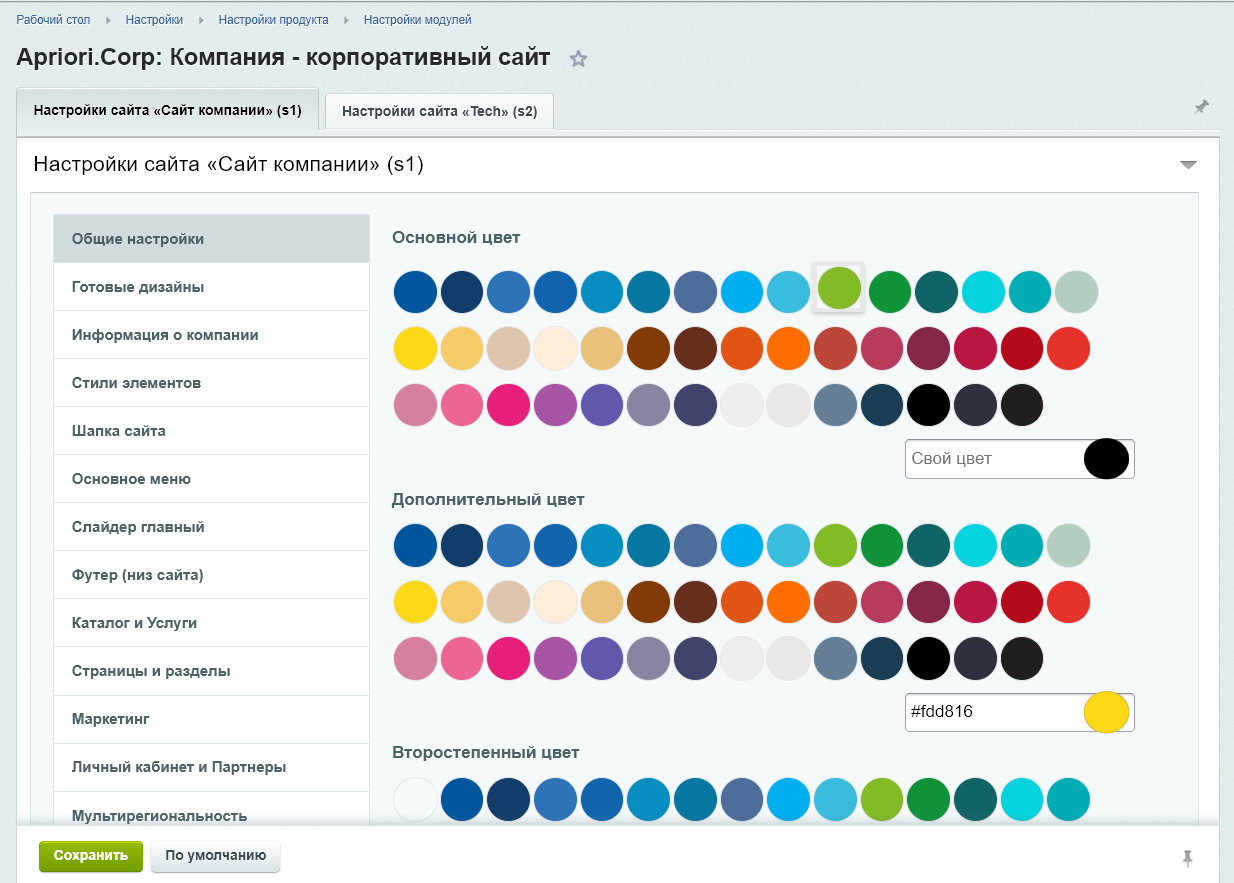Collapse the «Сайт компании» settings section arrow

tap(1188, 165)
